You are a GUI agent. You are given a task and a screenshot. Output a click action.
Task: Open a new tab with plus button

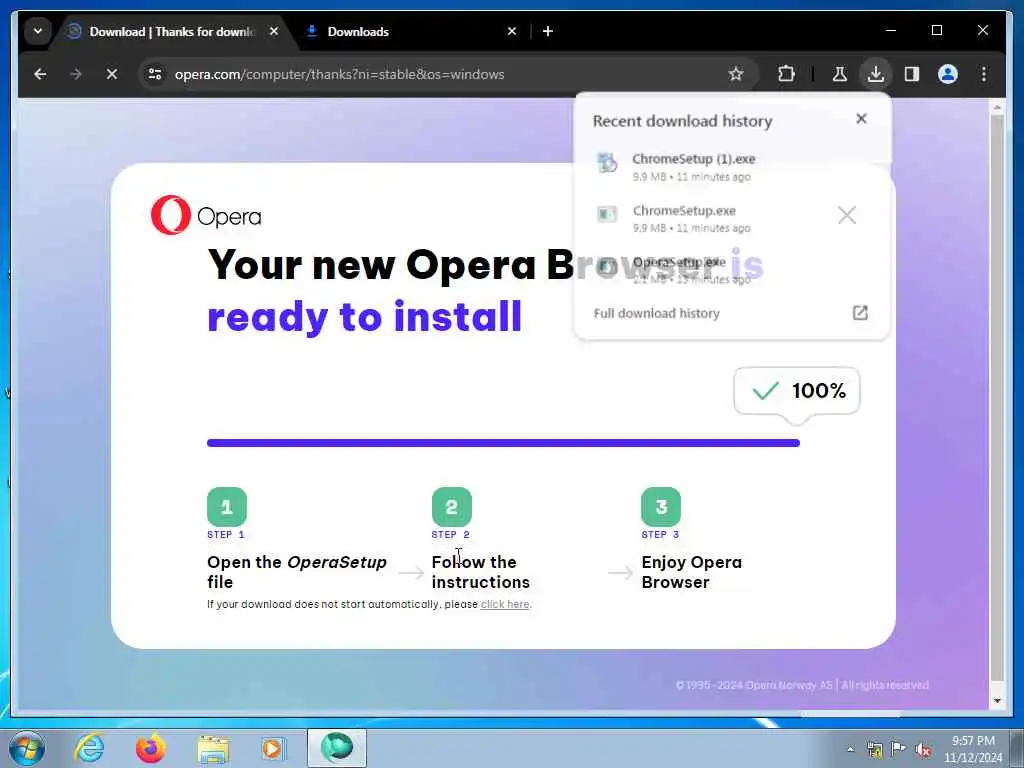coord(548,31)
